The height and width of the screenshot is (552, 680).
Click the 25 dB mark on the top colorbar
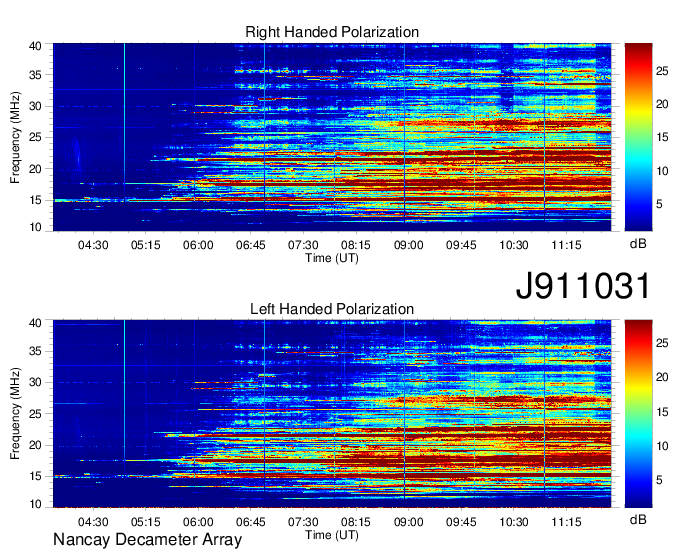coord(662,71)
